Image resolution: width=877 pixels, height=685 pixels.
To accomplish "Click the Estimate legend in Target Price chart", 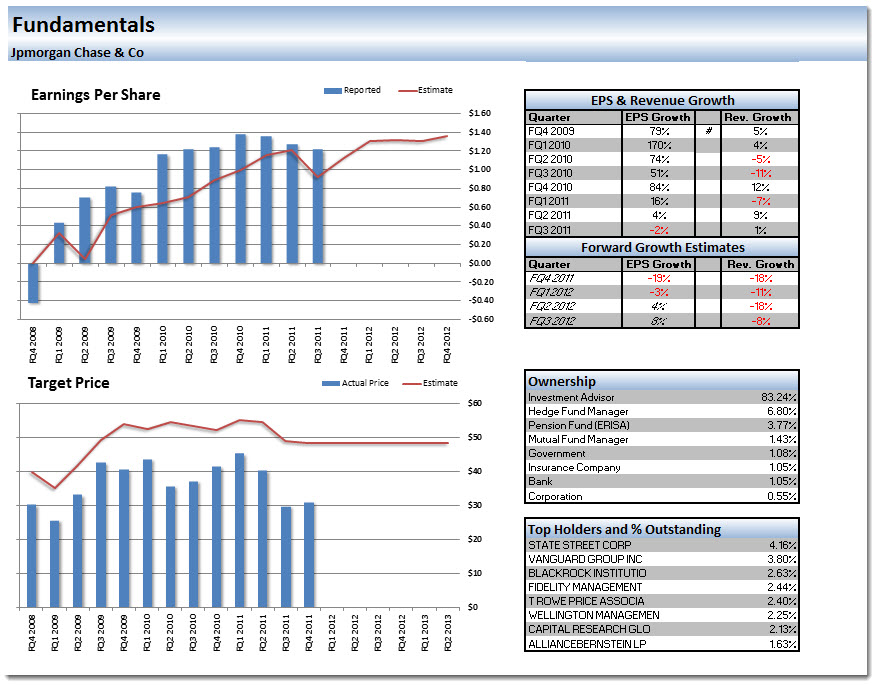I will (430, 383).
